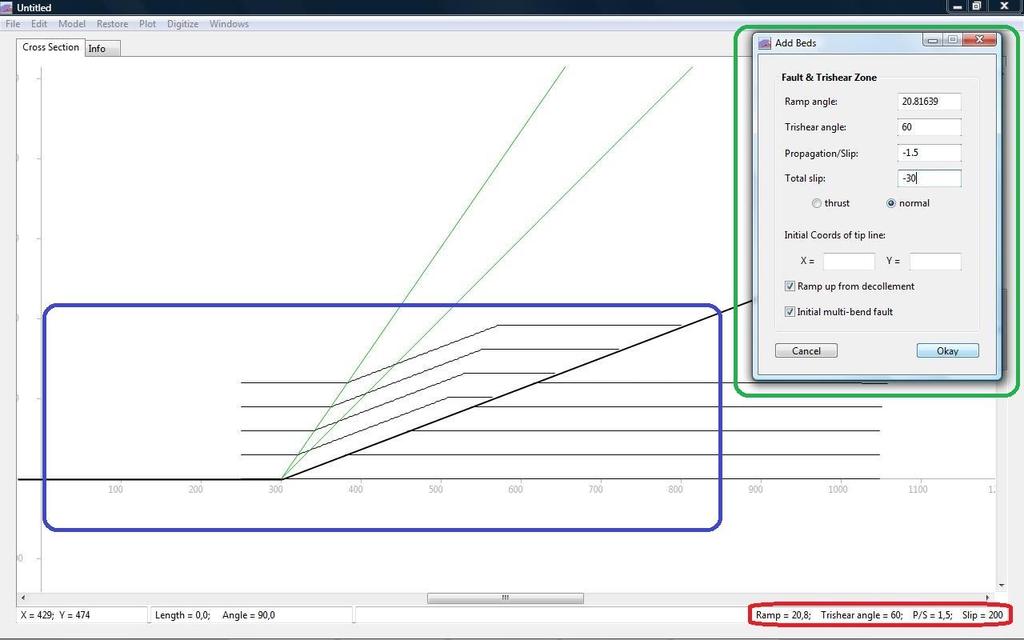
Task: Close the Add Beds dialog
Action: 979,40
